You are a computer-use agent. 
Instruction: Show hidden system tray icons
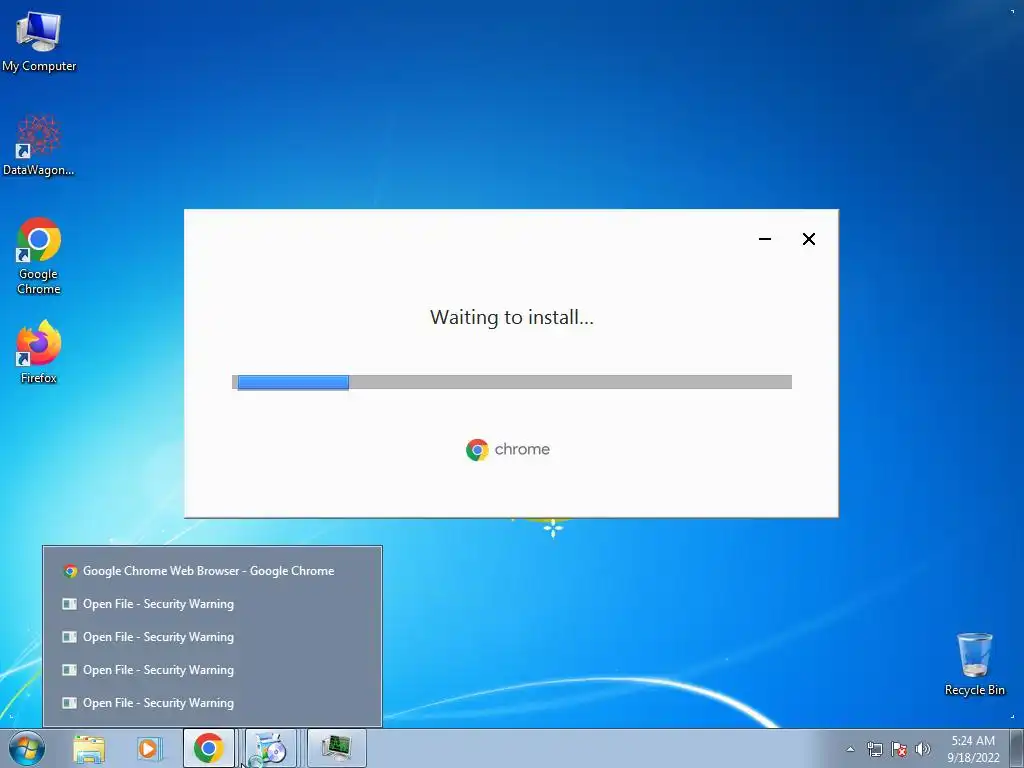point(850,749)
